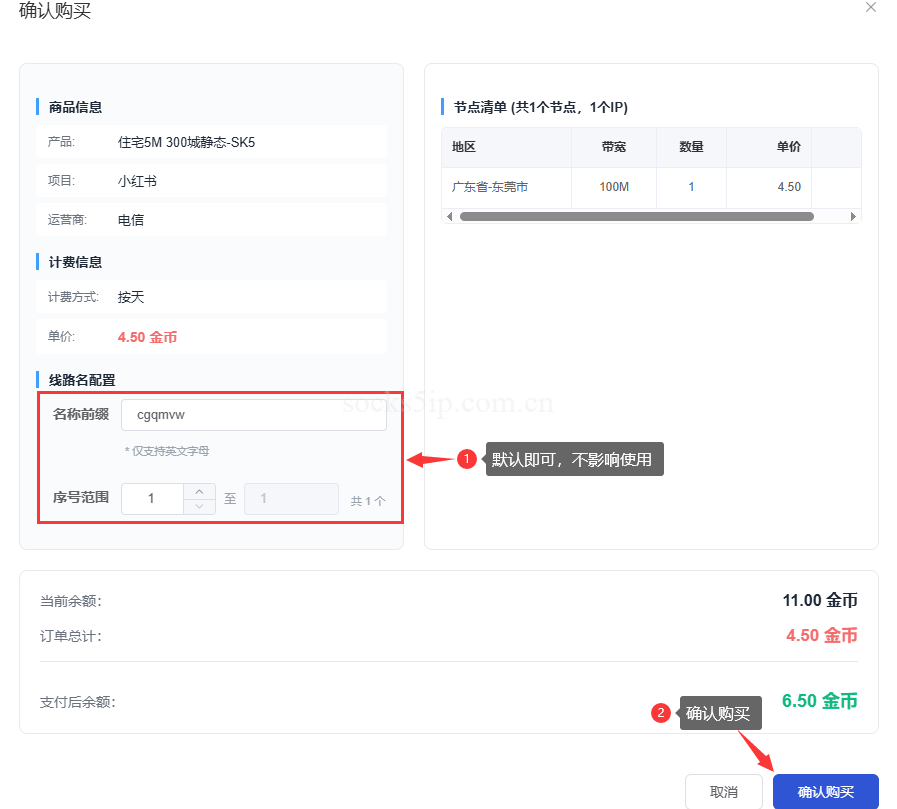Click the name prefix field containing cgqmvw
This screenshot has width=897, height=809.
pos(253,414)
